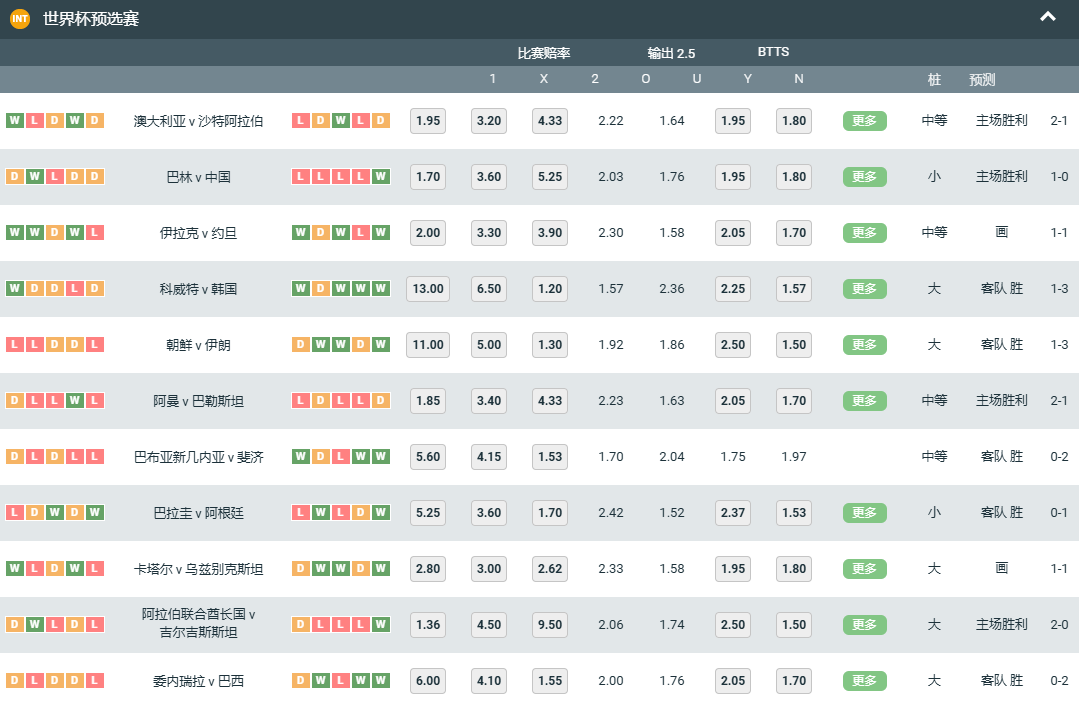Open 更多 for 巴林 v 中国 match

[x=864, y=177]
